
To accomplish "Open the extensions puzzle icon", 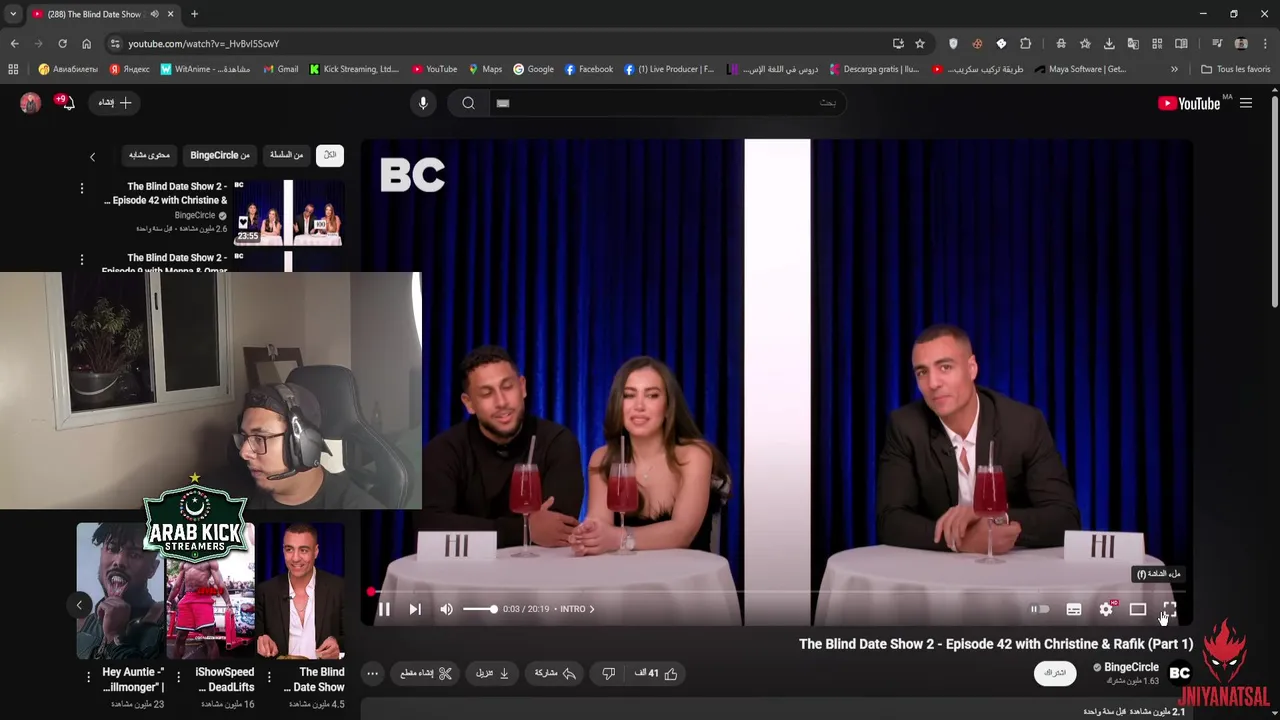I will click(1026, 43).
